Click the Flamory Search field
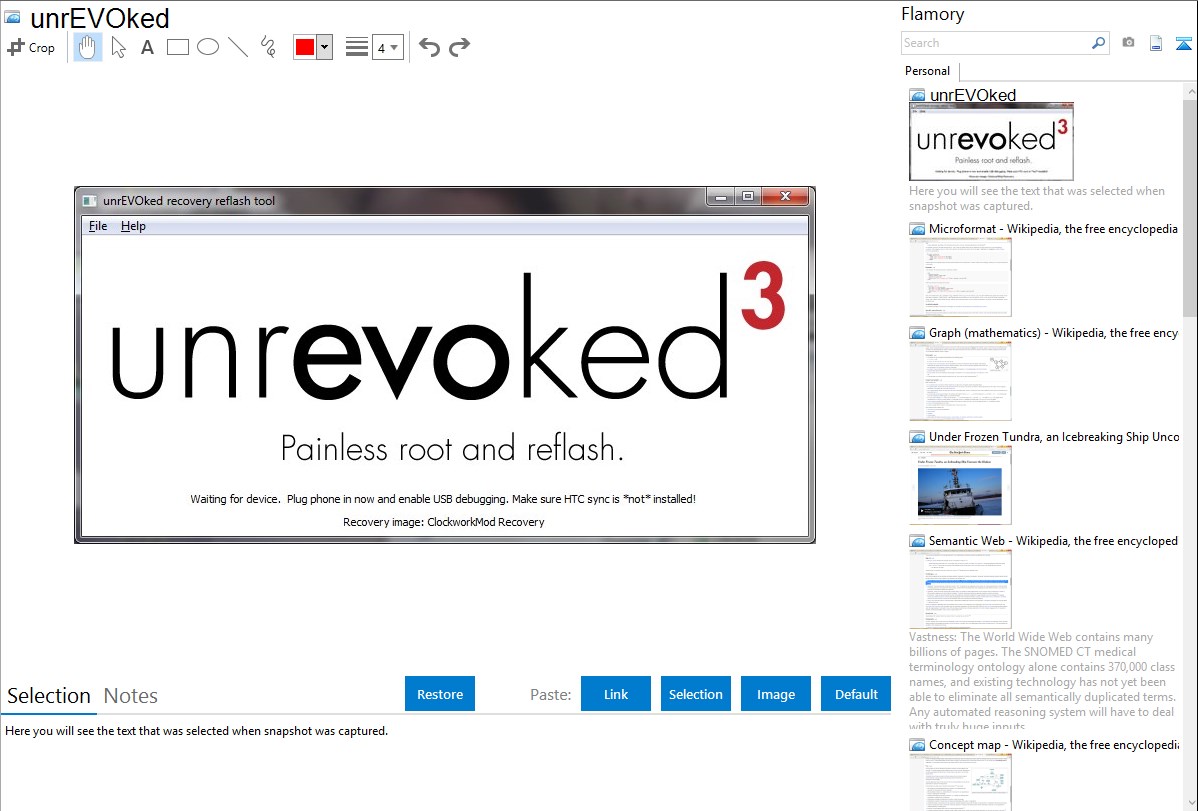 coord(996,43)
